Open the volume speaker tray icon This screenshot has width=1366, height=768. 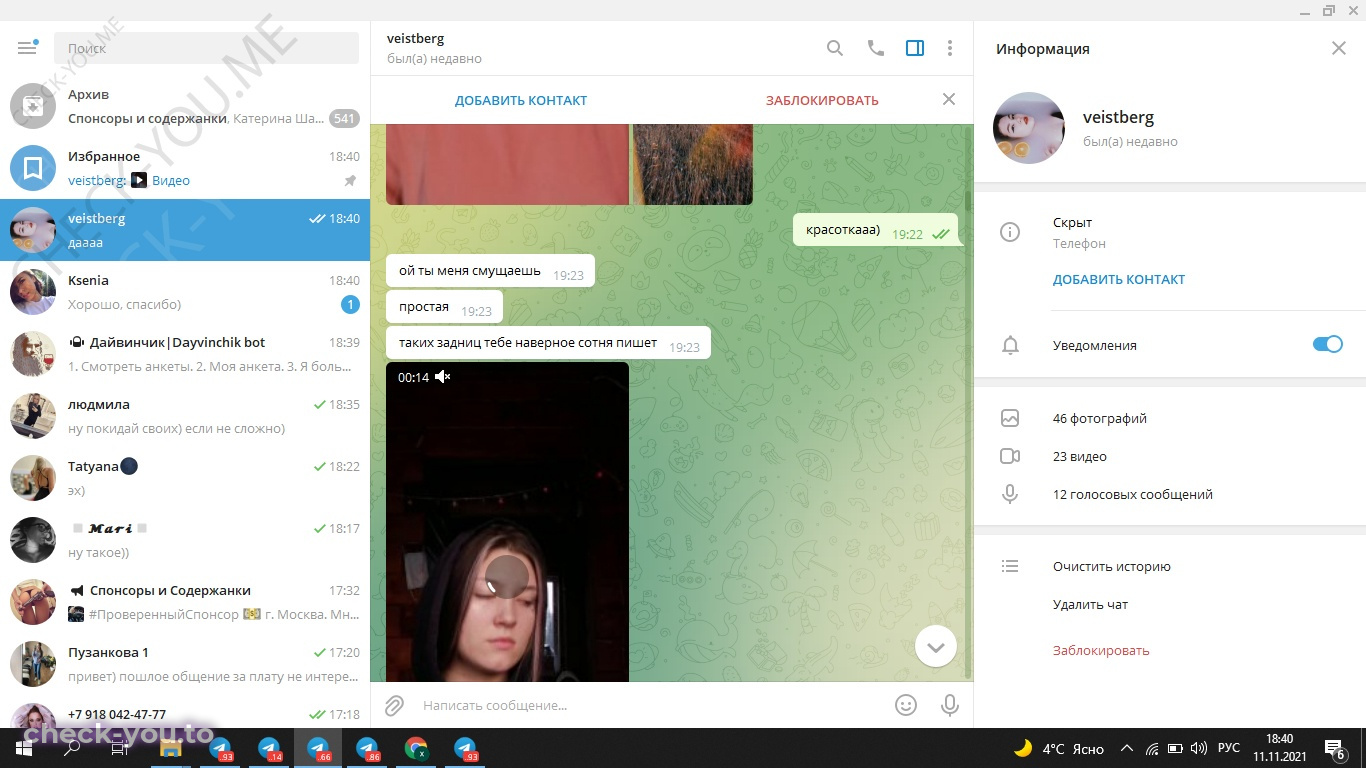coord(1198,748)
